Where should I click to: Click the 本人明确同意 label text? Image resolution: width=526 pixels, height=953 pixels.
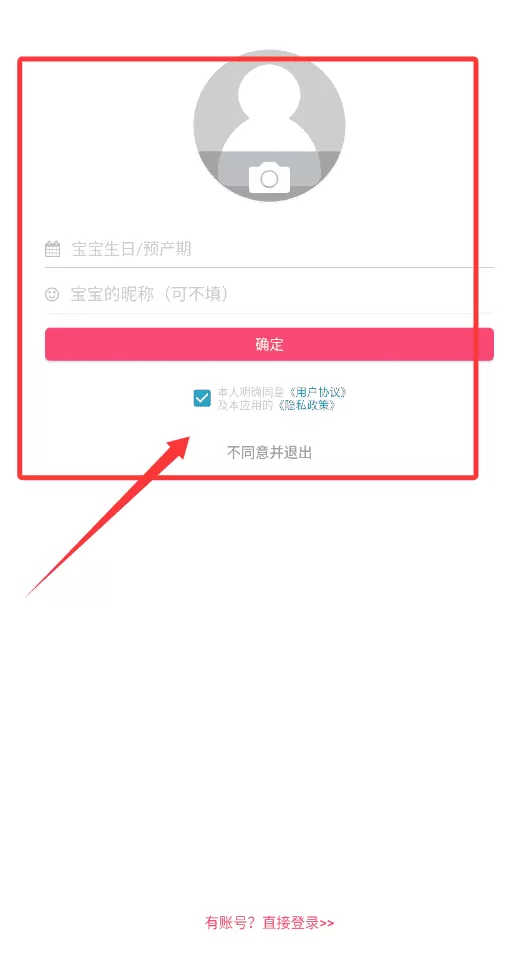click(x=251, y=393)
